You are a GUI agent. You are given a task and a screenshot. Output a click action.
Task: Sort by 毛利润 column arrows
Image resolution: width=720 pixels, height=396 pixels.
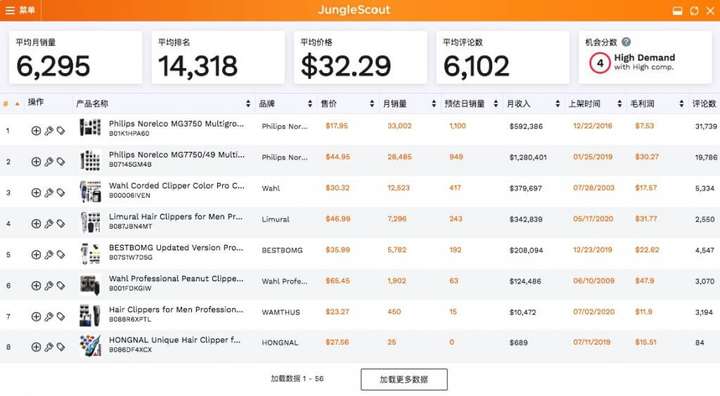681,104
